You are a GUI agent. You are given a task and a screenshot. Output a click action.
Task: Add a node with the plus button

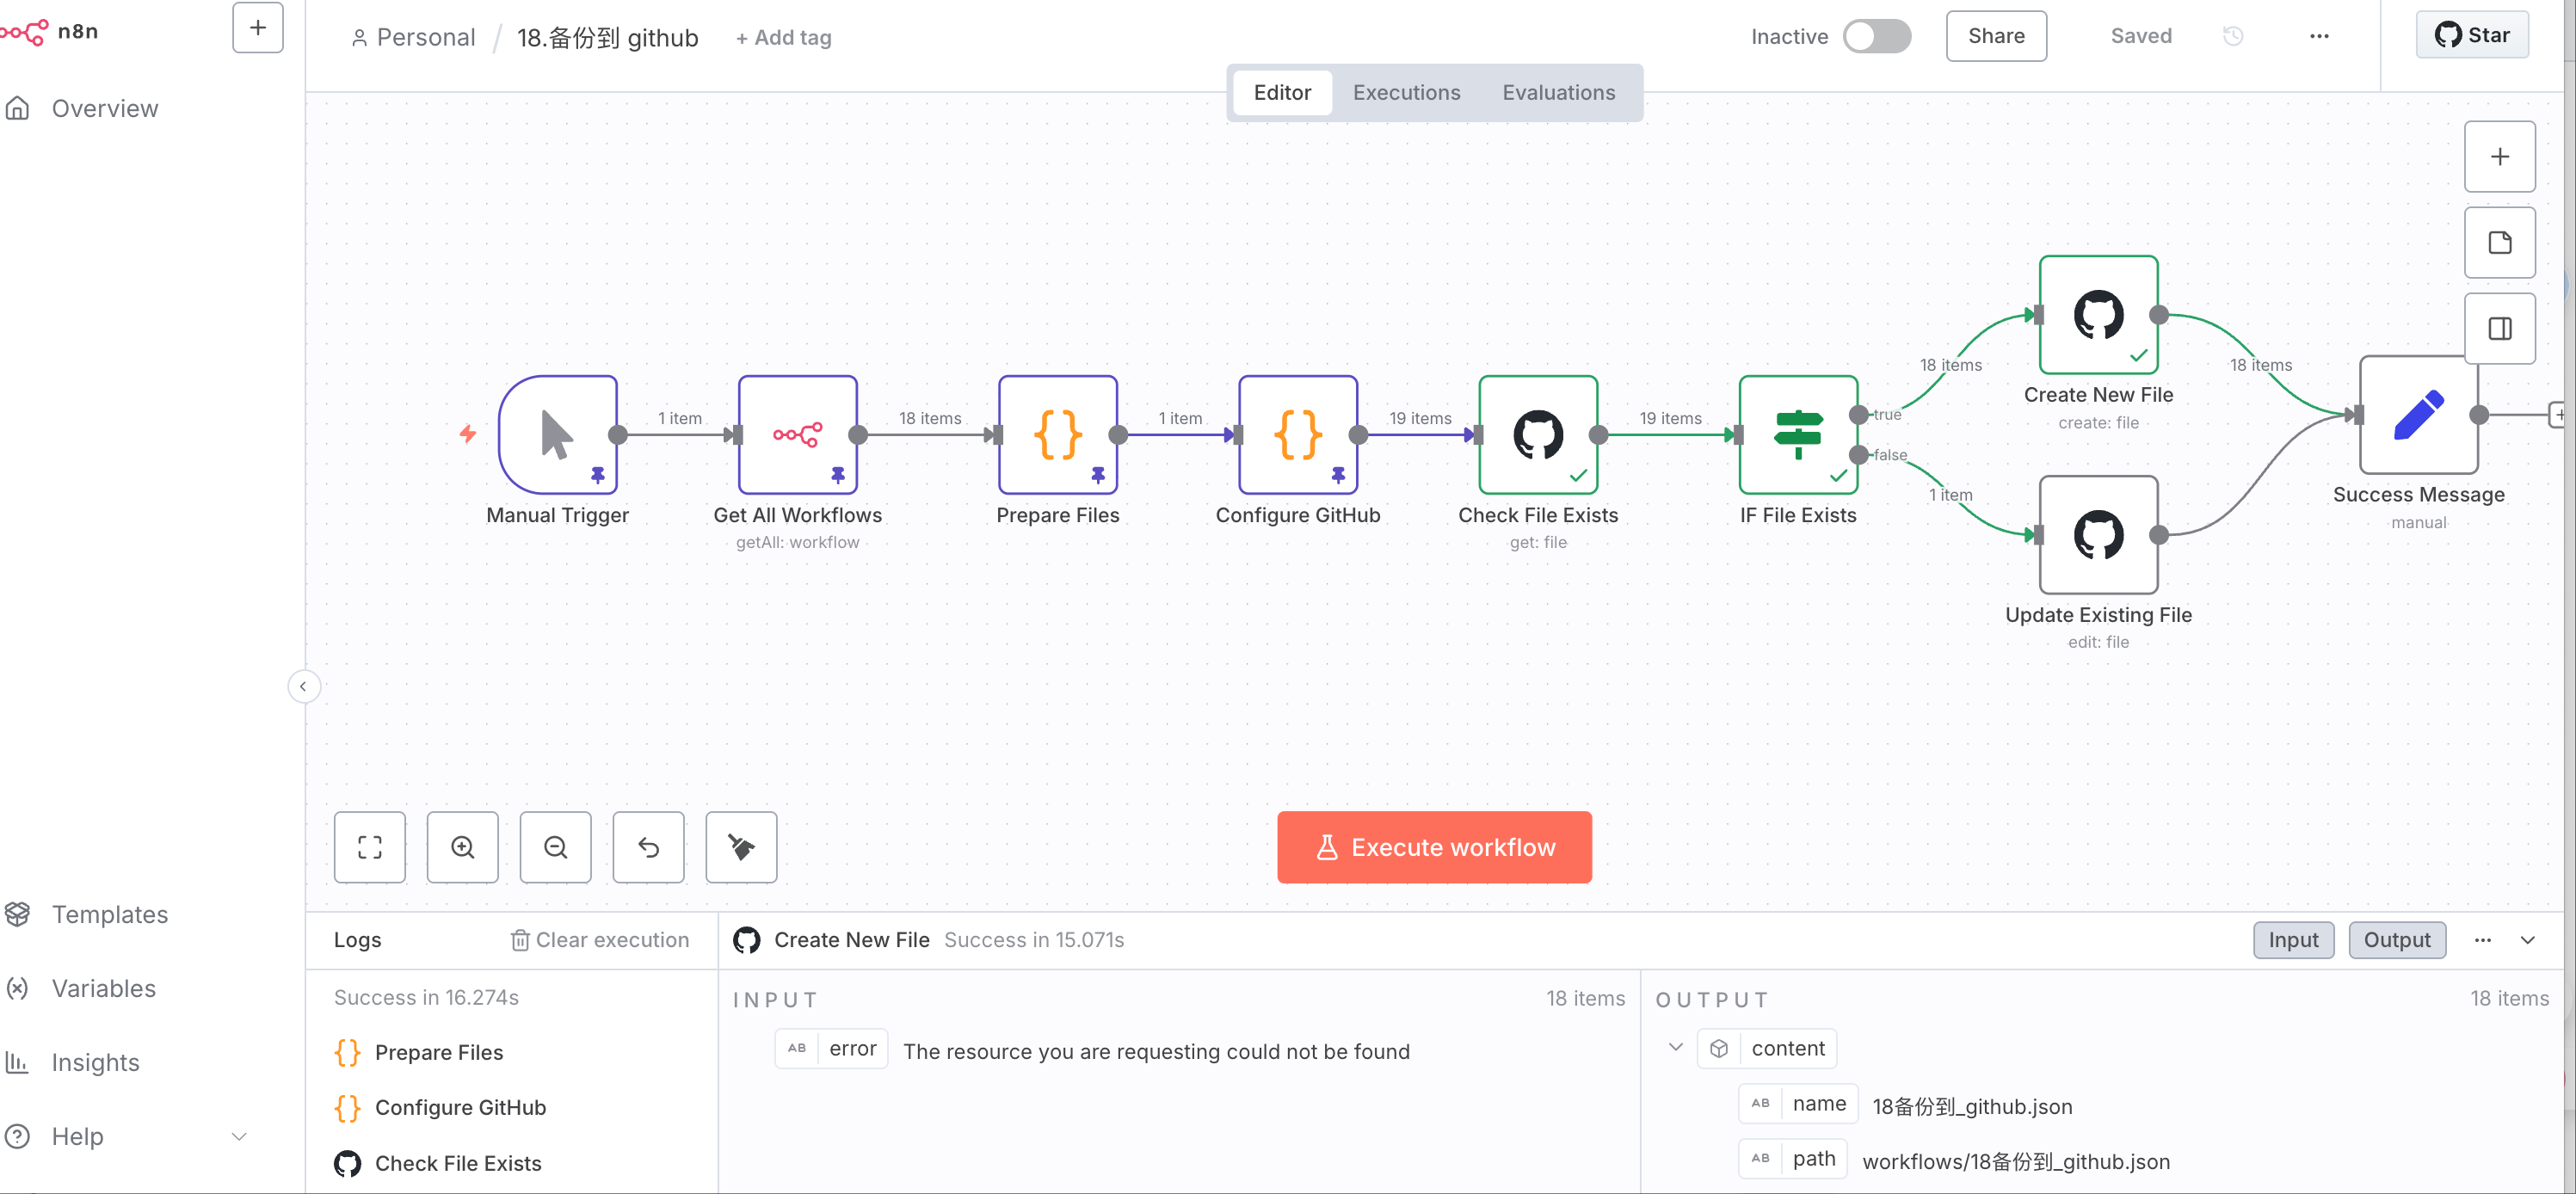pos(2499,157)
